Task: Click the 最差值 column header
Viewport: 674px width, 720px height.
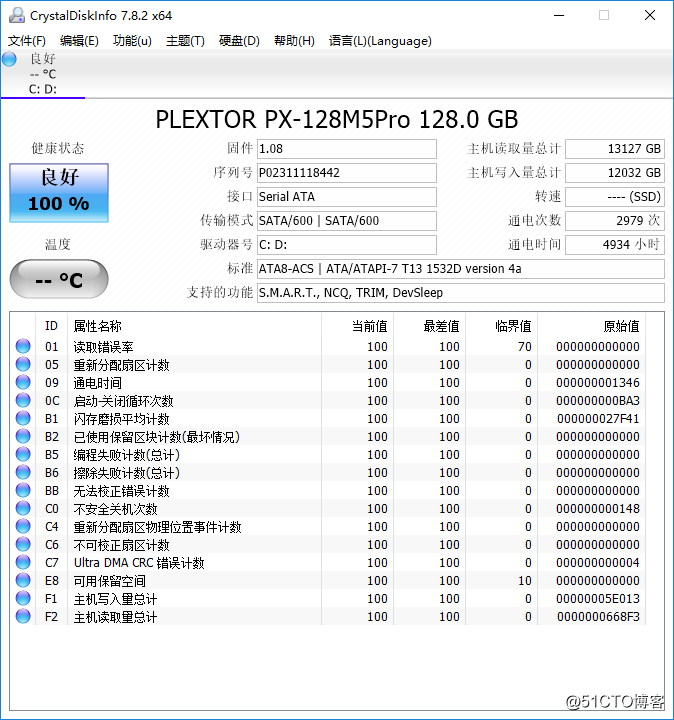Action: [x=430, y=326]
